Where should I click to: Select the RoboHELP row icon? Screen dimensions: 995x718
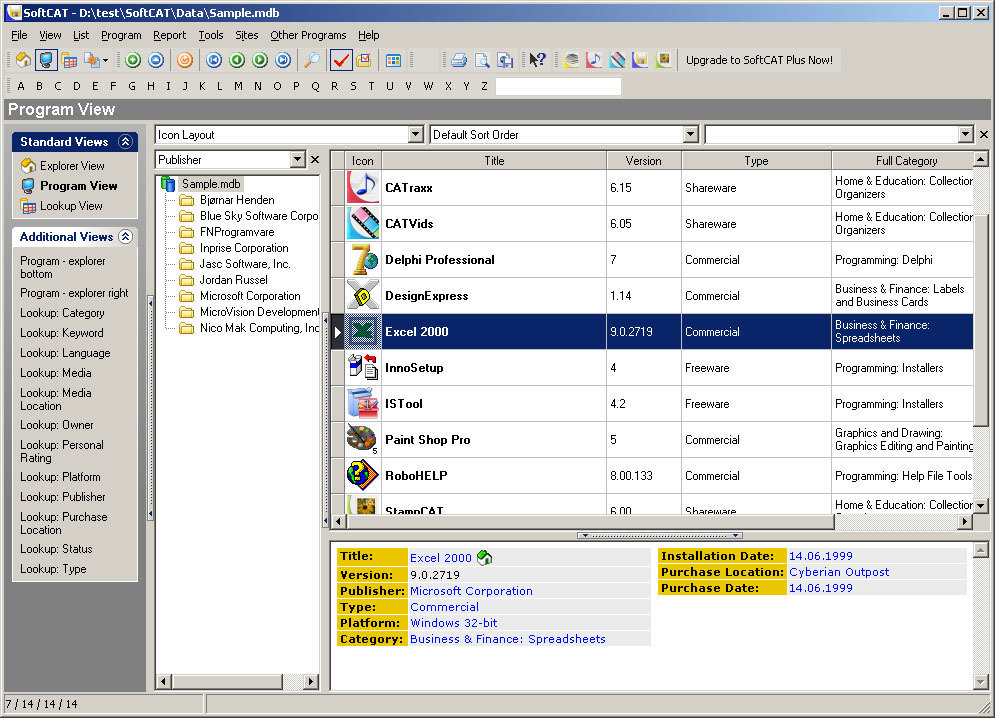363,475
